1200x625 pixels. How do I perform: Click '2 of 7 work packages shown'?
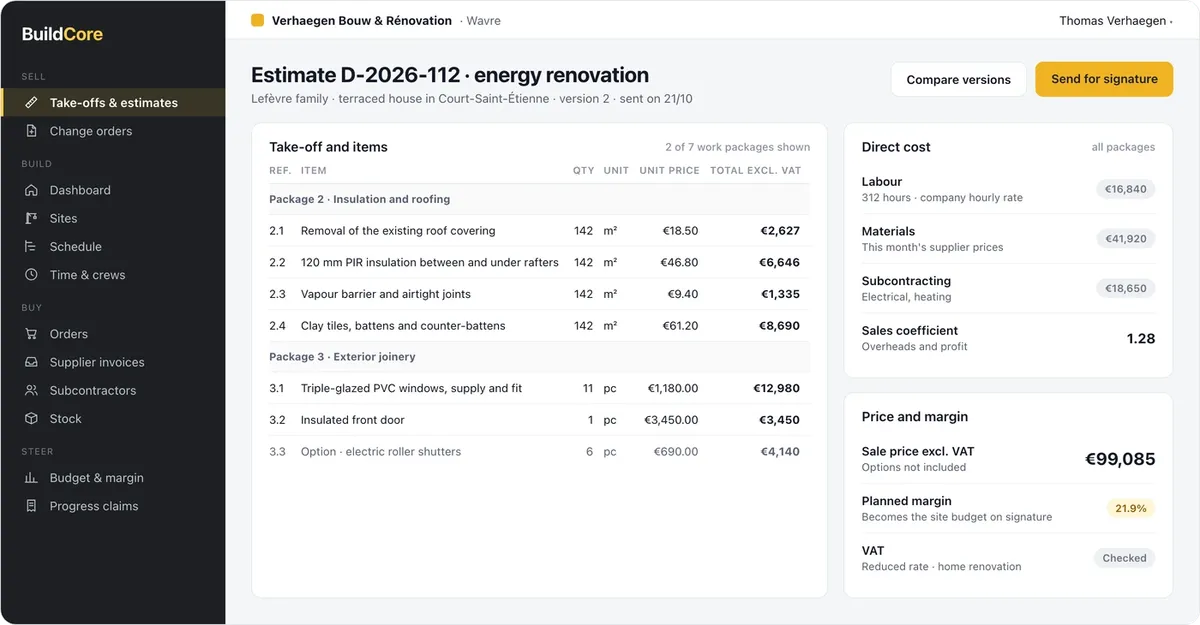738,147
